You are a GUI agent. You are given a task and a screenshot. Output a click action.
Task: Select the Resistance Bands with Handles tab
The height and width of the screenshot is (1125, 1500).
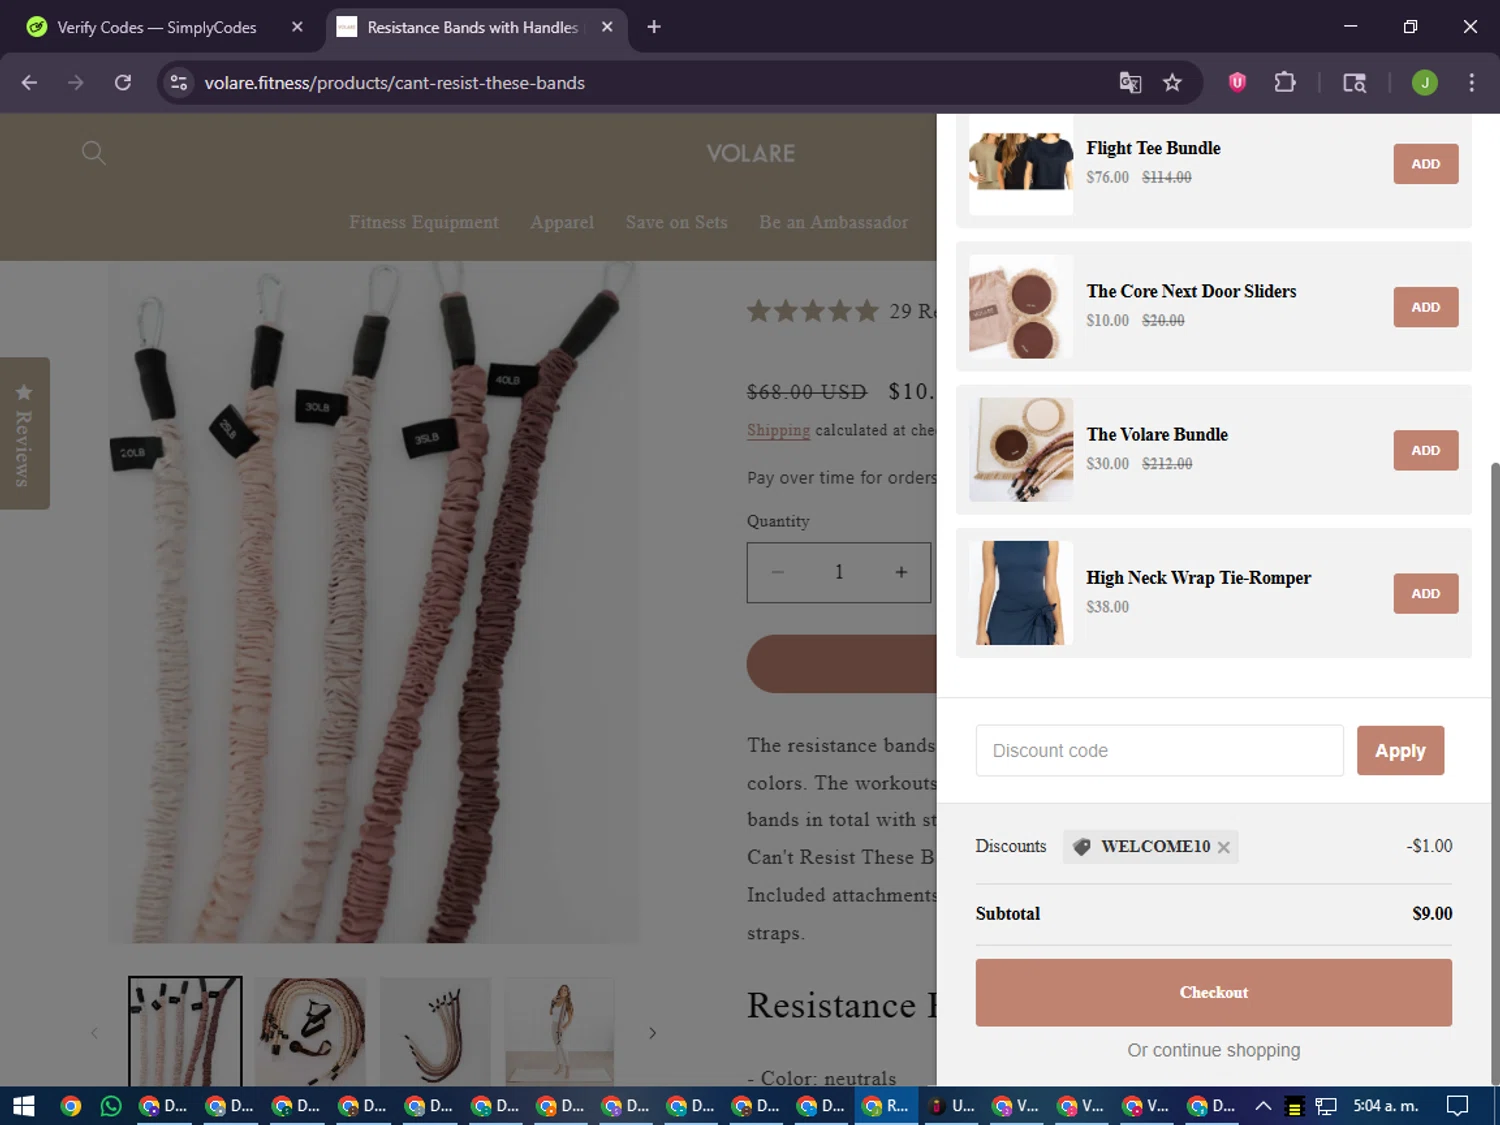[472, 27]
